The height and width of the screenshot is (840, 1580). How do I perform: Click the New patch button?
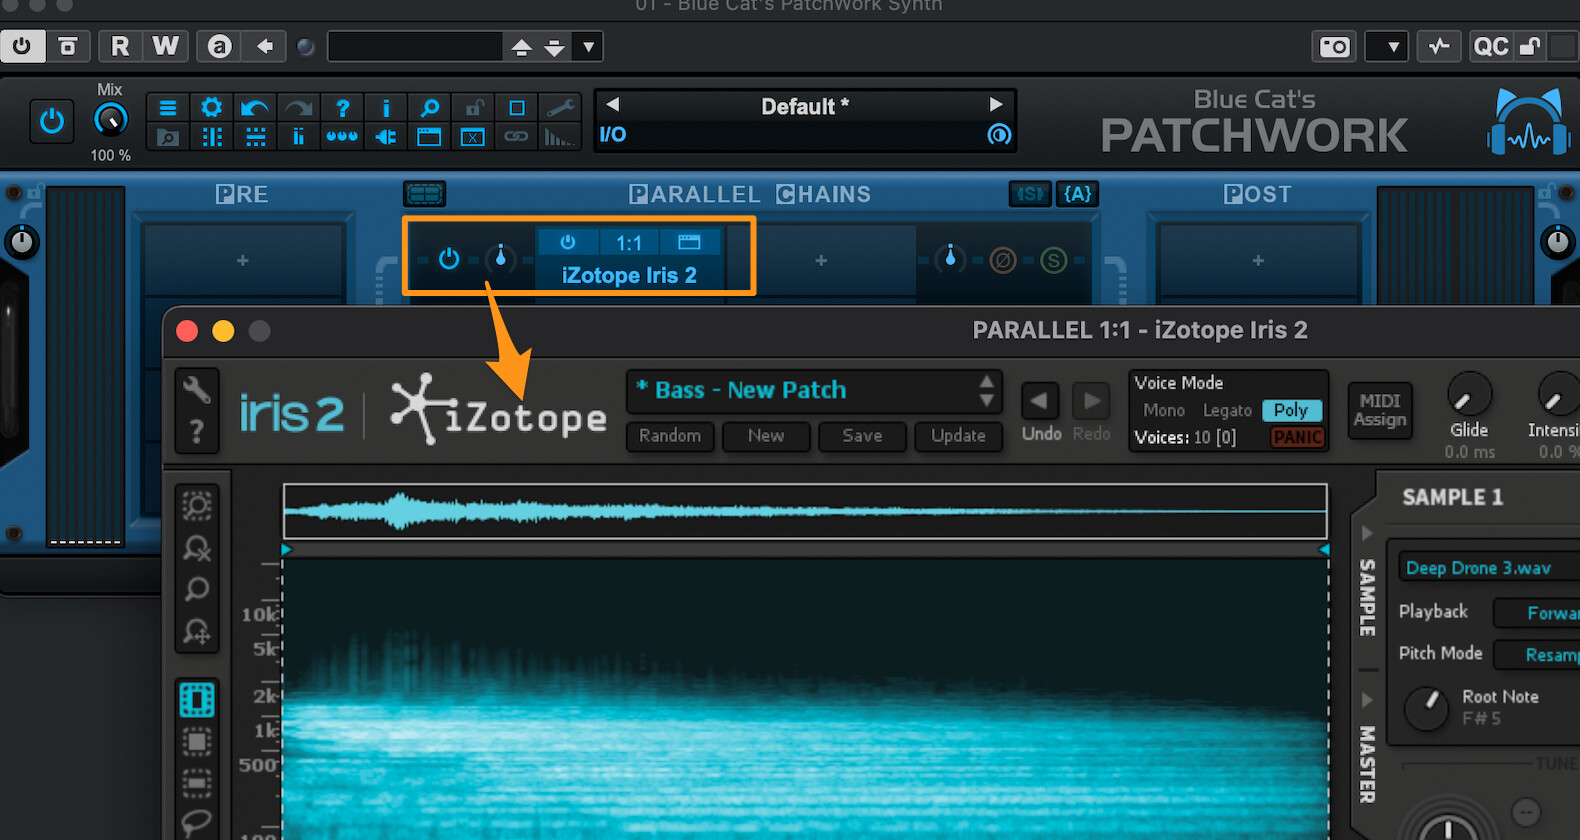click(766, 436)
